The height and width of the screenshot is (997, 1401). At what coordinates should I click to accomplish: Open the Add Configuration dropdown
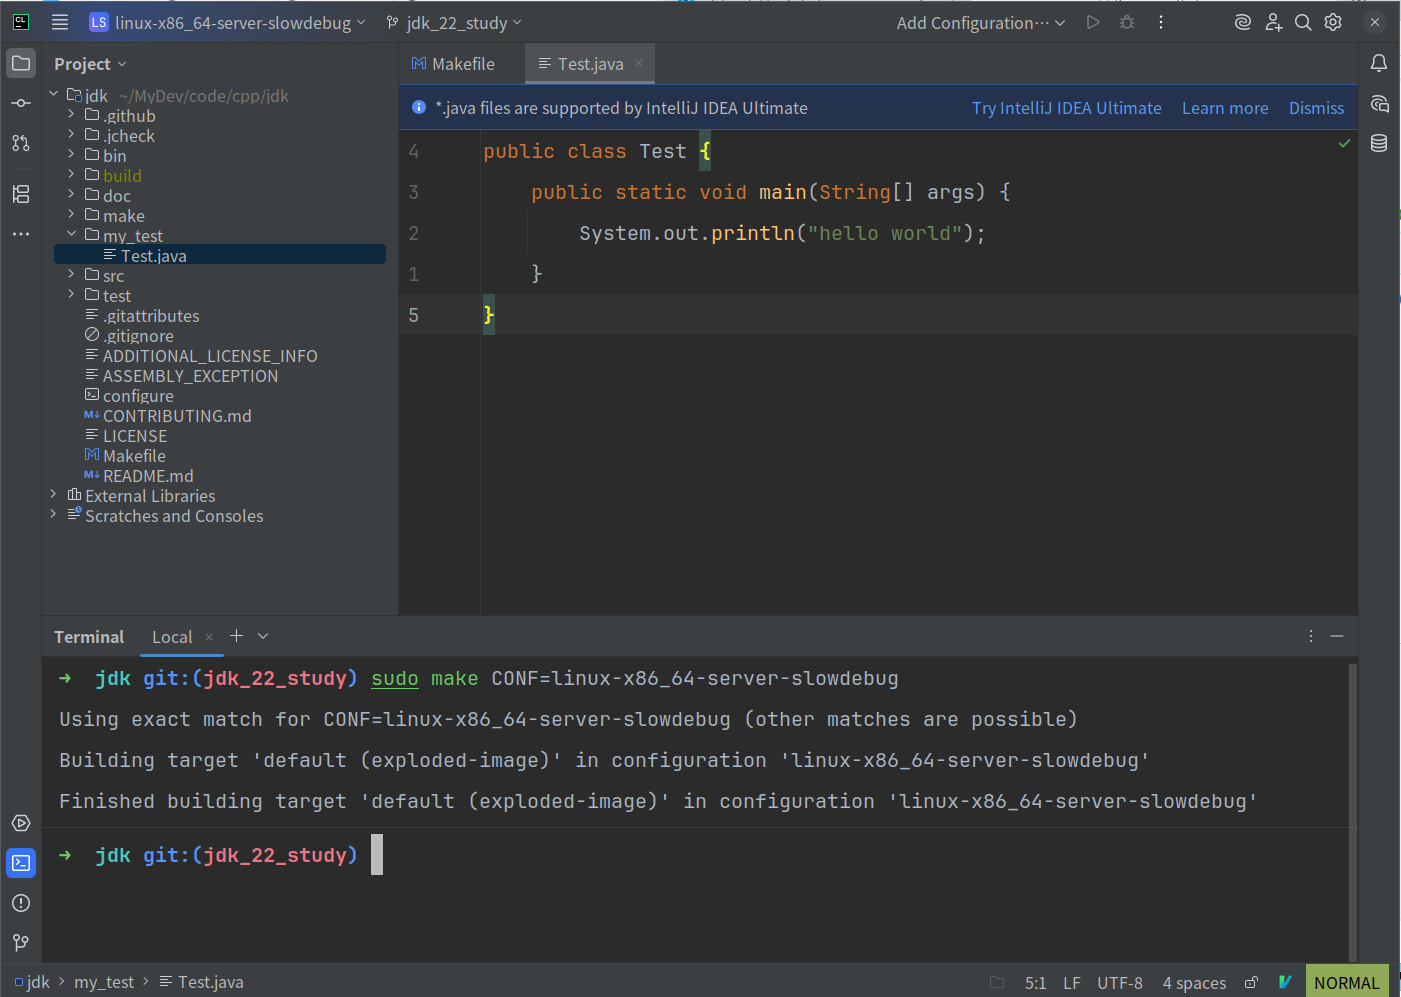[981, 22]
